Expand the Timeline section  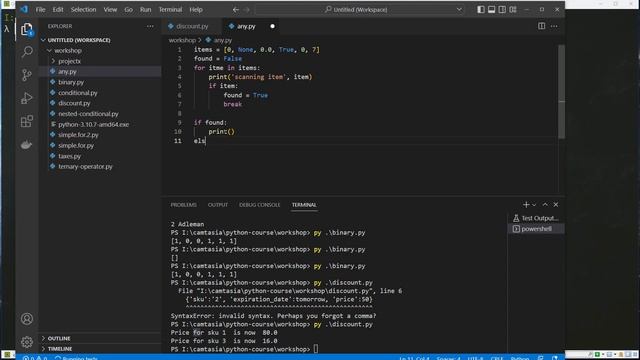100,349
